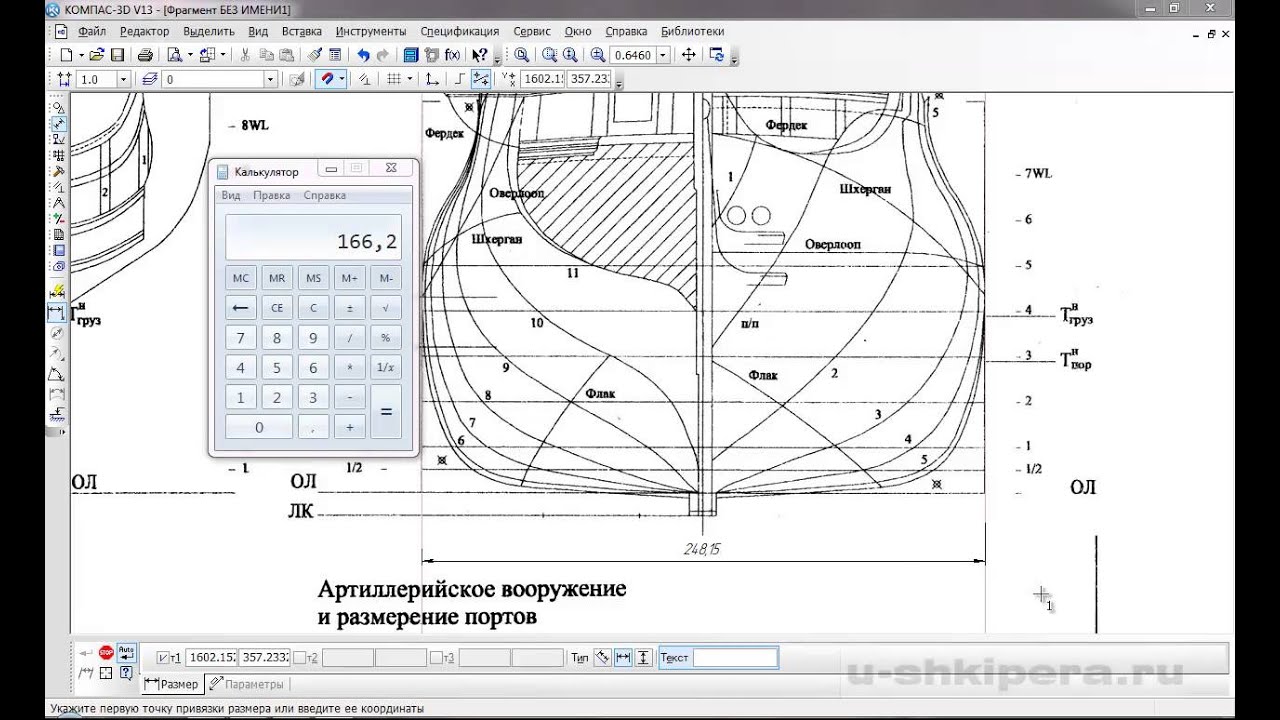Open a file using the folder icon

click(97, 55)
